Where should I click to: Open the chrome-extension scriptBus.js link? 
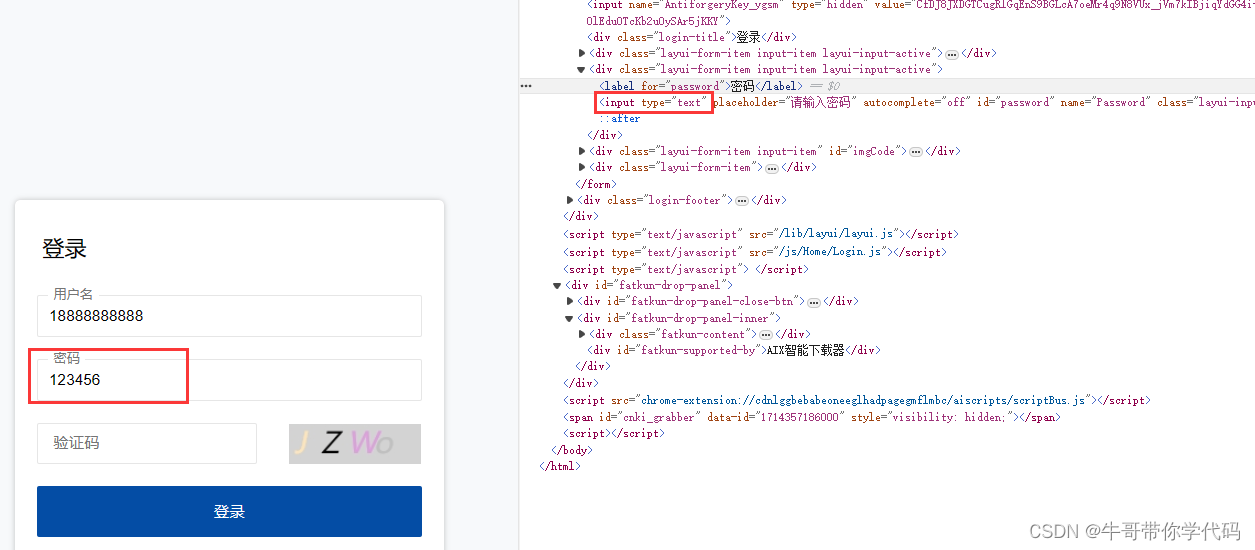pyautogui.click(x=863, y=400)
